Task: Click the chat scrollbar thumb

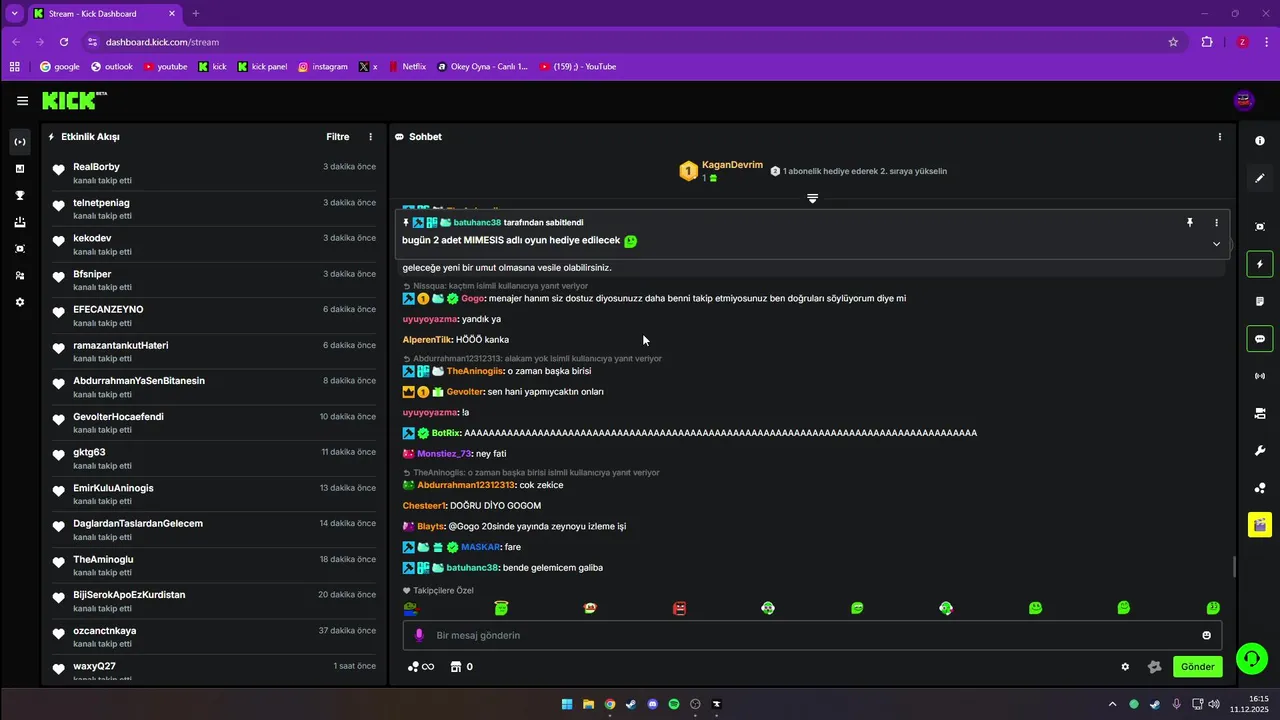Action: (1233, 566)
